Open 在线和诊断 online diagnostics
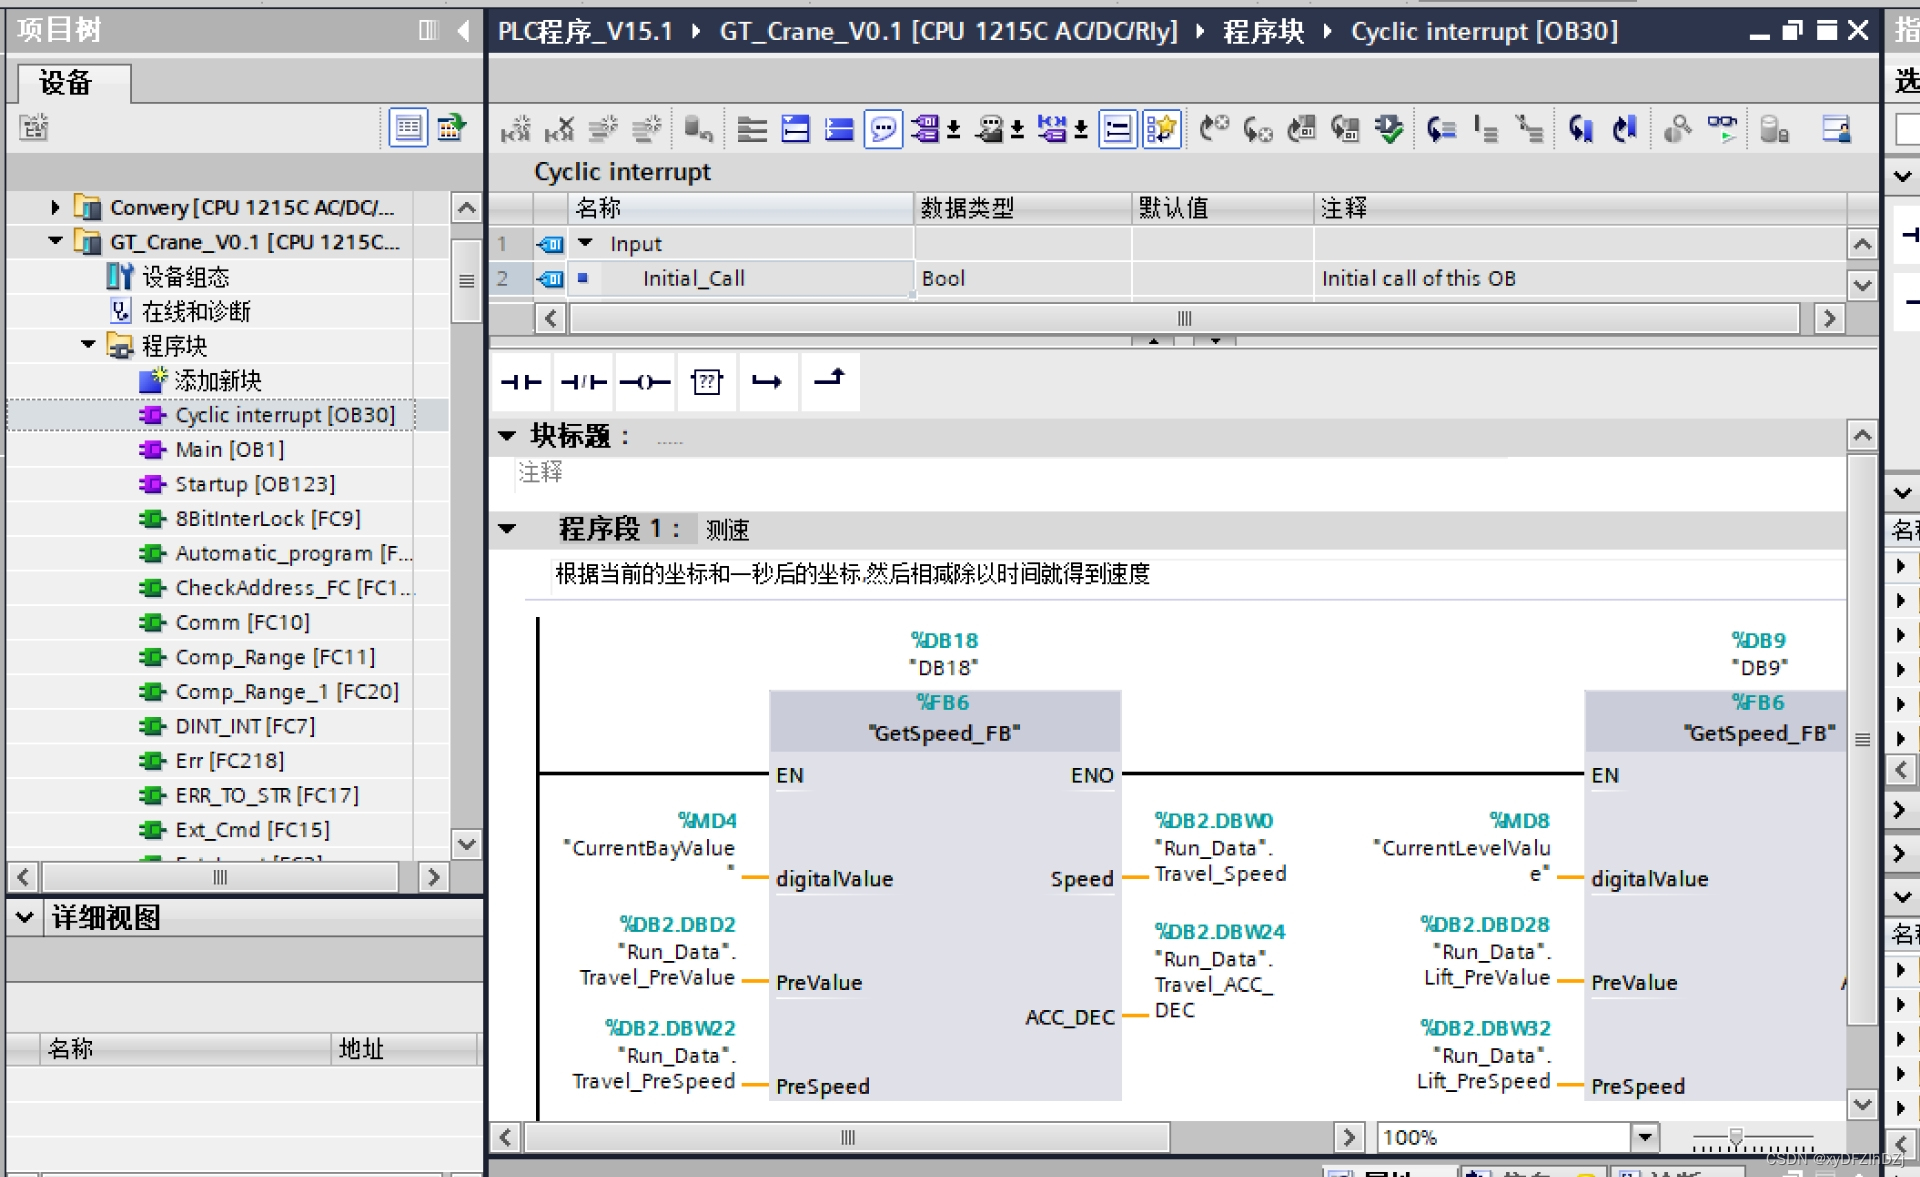This screenshot has height=1177, width=1920. click(196, 311)
